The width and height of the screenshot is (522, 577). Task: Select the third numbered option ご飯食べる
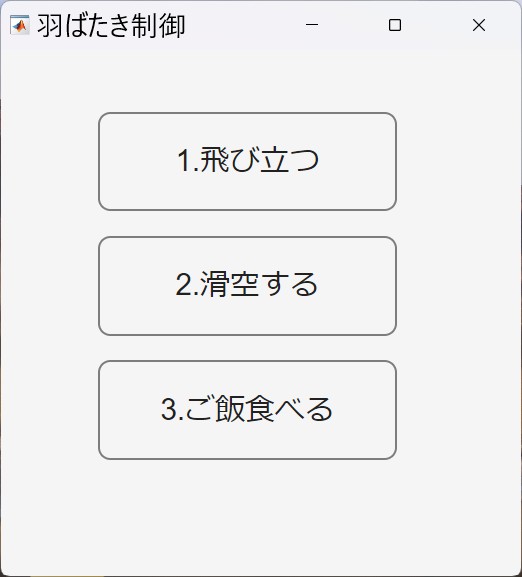247,410
